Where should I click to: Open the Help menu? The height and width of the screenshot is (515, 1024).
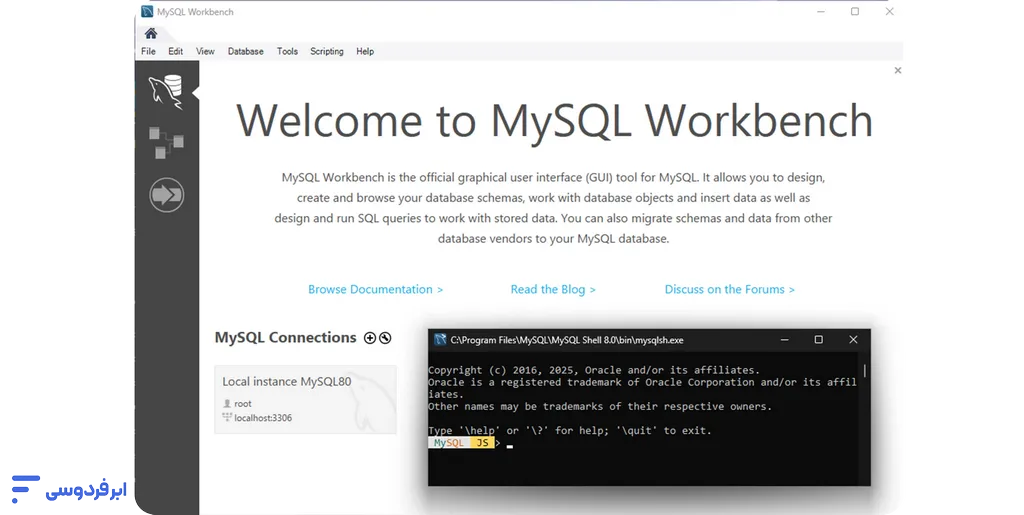(365, 52)
